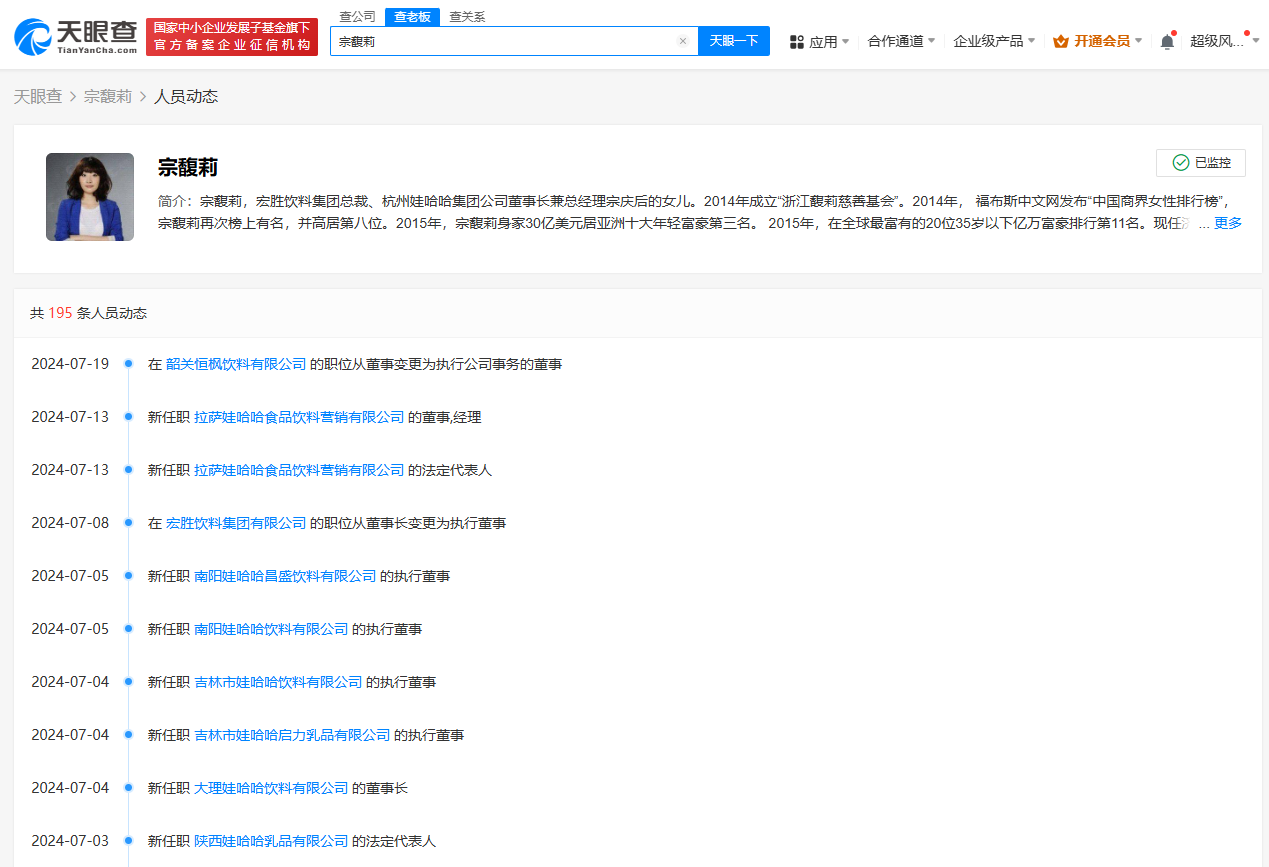
Task: Switch to the 查关系 search tab
Action: click(x=465, y=16)
